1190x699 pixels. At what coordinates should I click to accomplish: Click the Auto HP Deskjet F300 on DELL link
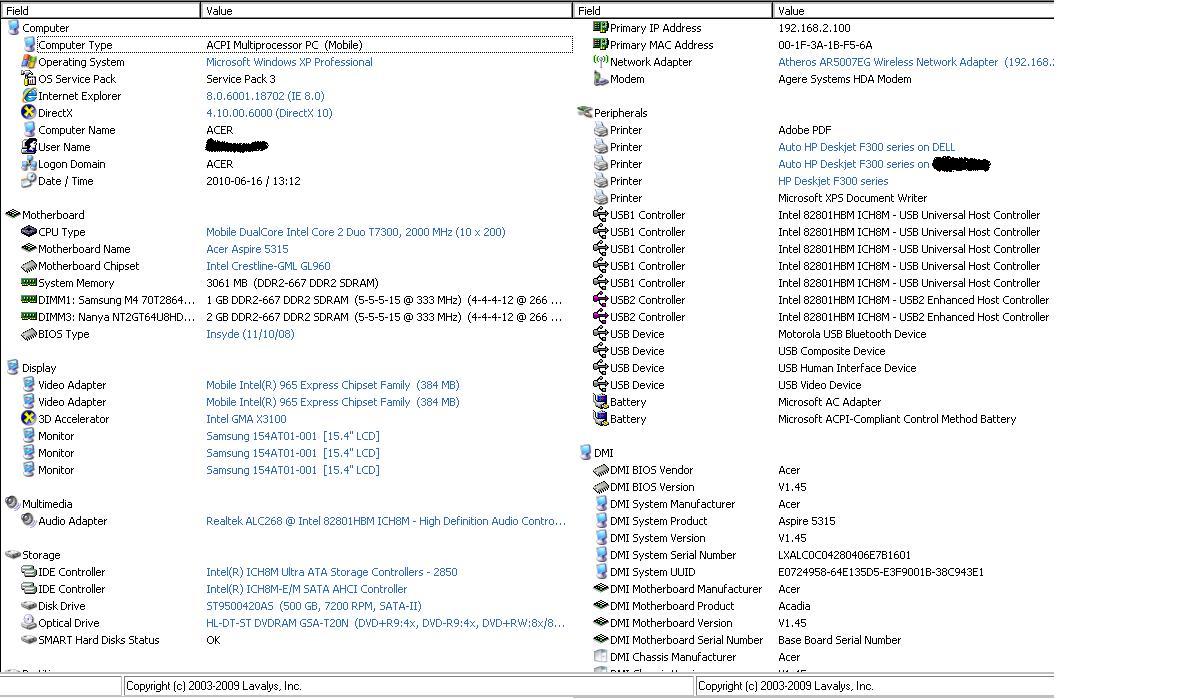tap(866, 147)
